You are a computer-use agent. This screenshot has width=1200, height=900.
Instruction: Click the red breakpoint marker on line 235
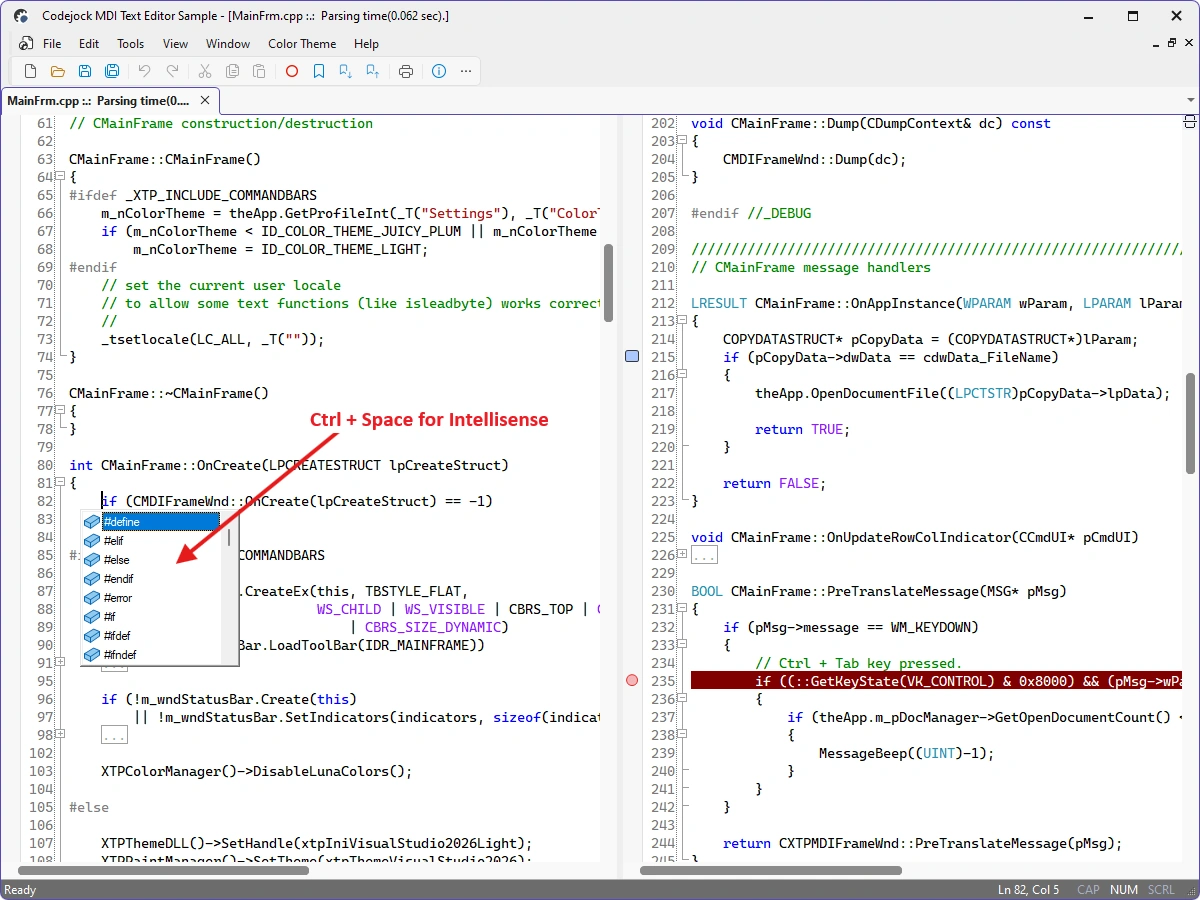click(631, 680)
